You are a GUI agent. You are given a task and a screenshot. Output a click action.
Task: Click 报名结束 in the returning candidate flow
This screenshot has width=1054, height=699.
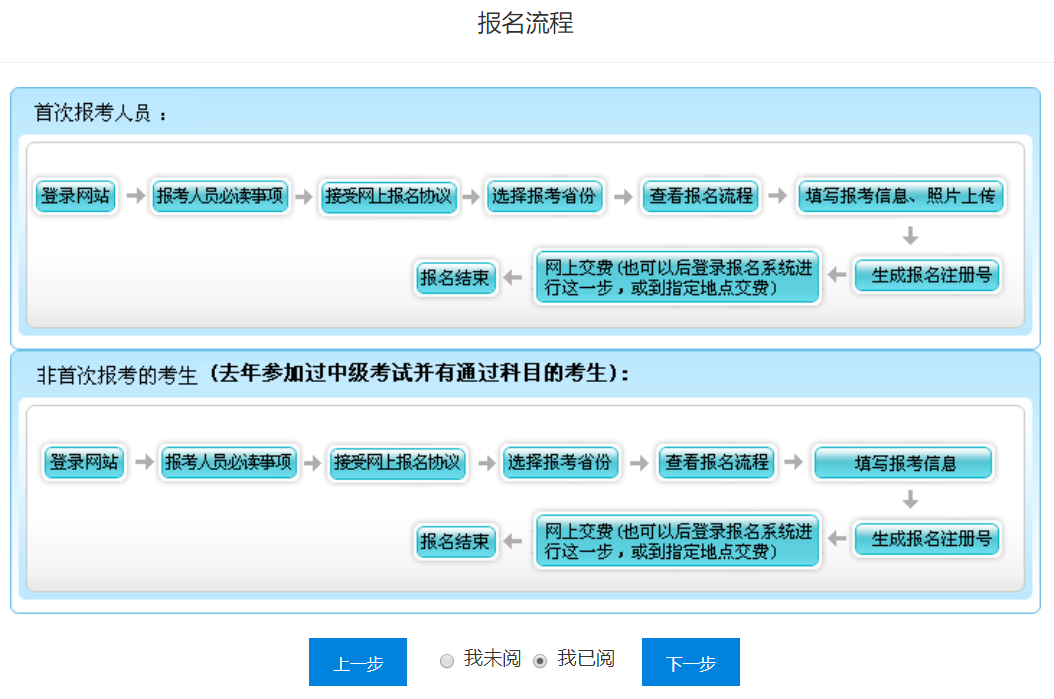(x=456, y=541)
